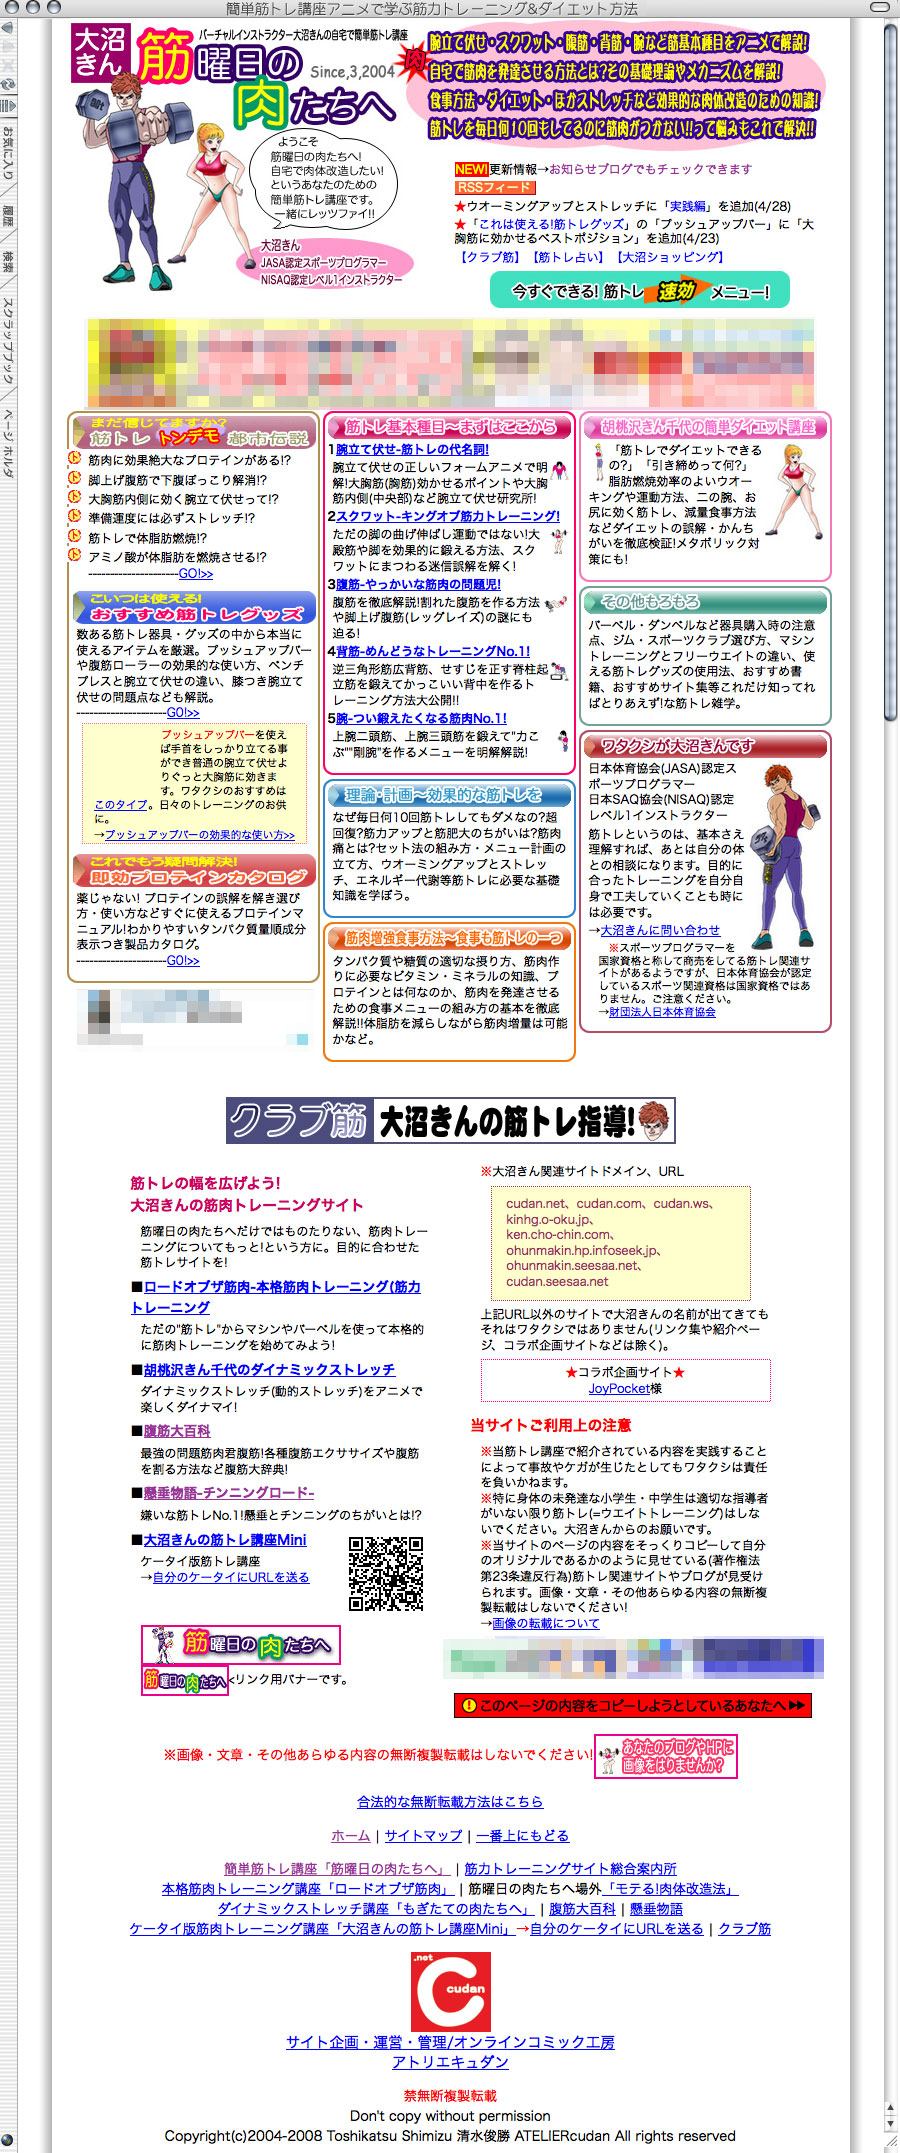Viewport: 900px width, 2153px height.
Task: Click the クラブ筋 大沼きんの筋トレ指導 banner
Action: tap(451, 1120)
